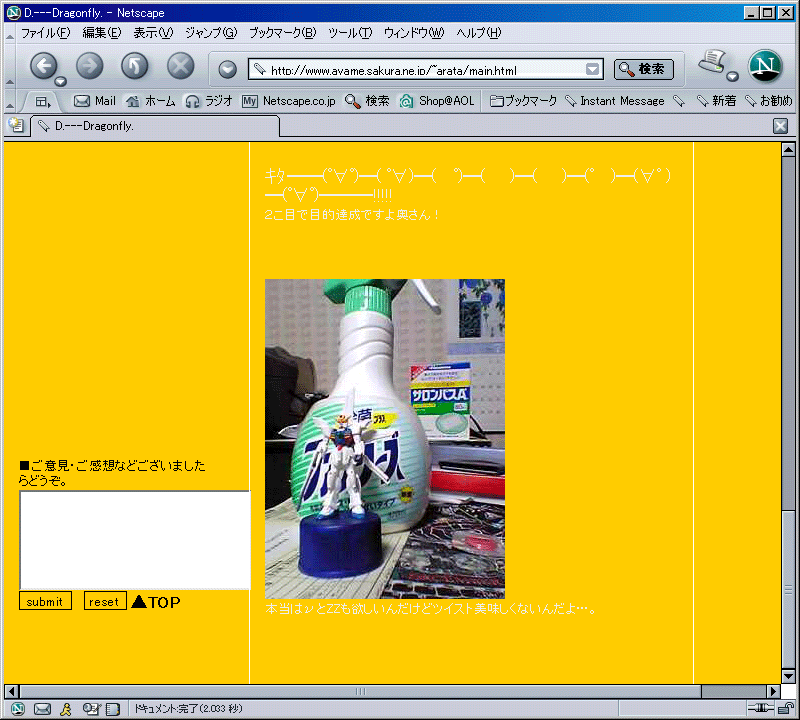Open the Back button history dropdown arrow
The height and width of the screenshot is (720, 800).
(x=61, y=81)
